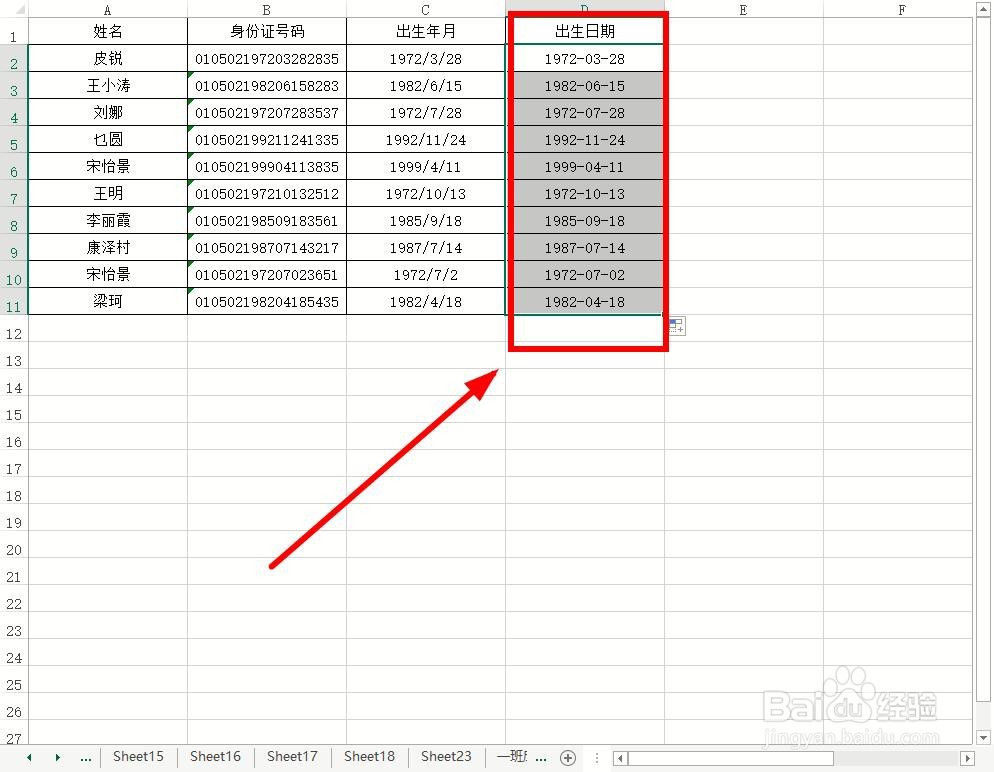Click the sheet tab bar resize handle
This screenshot has width=994, height=772.
click(597, 757)
